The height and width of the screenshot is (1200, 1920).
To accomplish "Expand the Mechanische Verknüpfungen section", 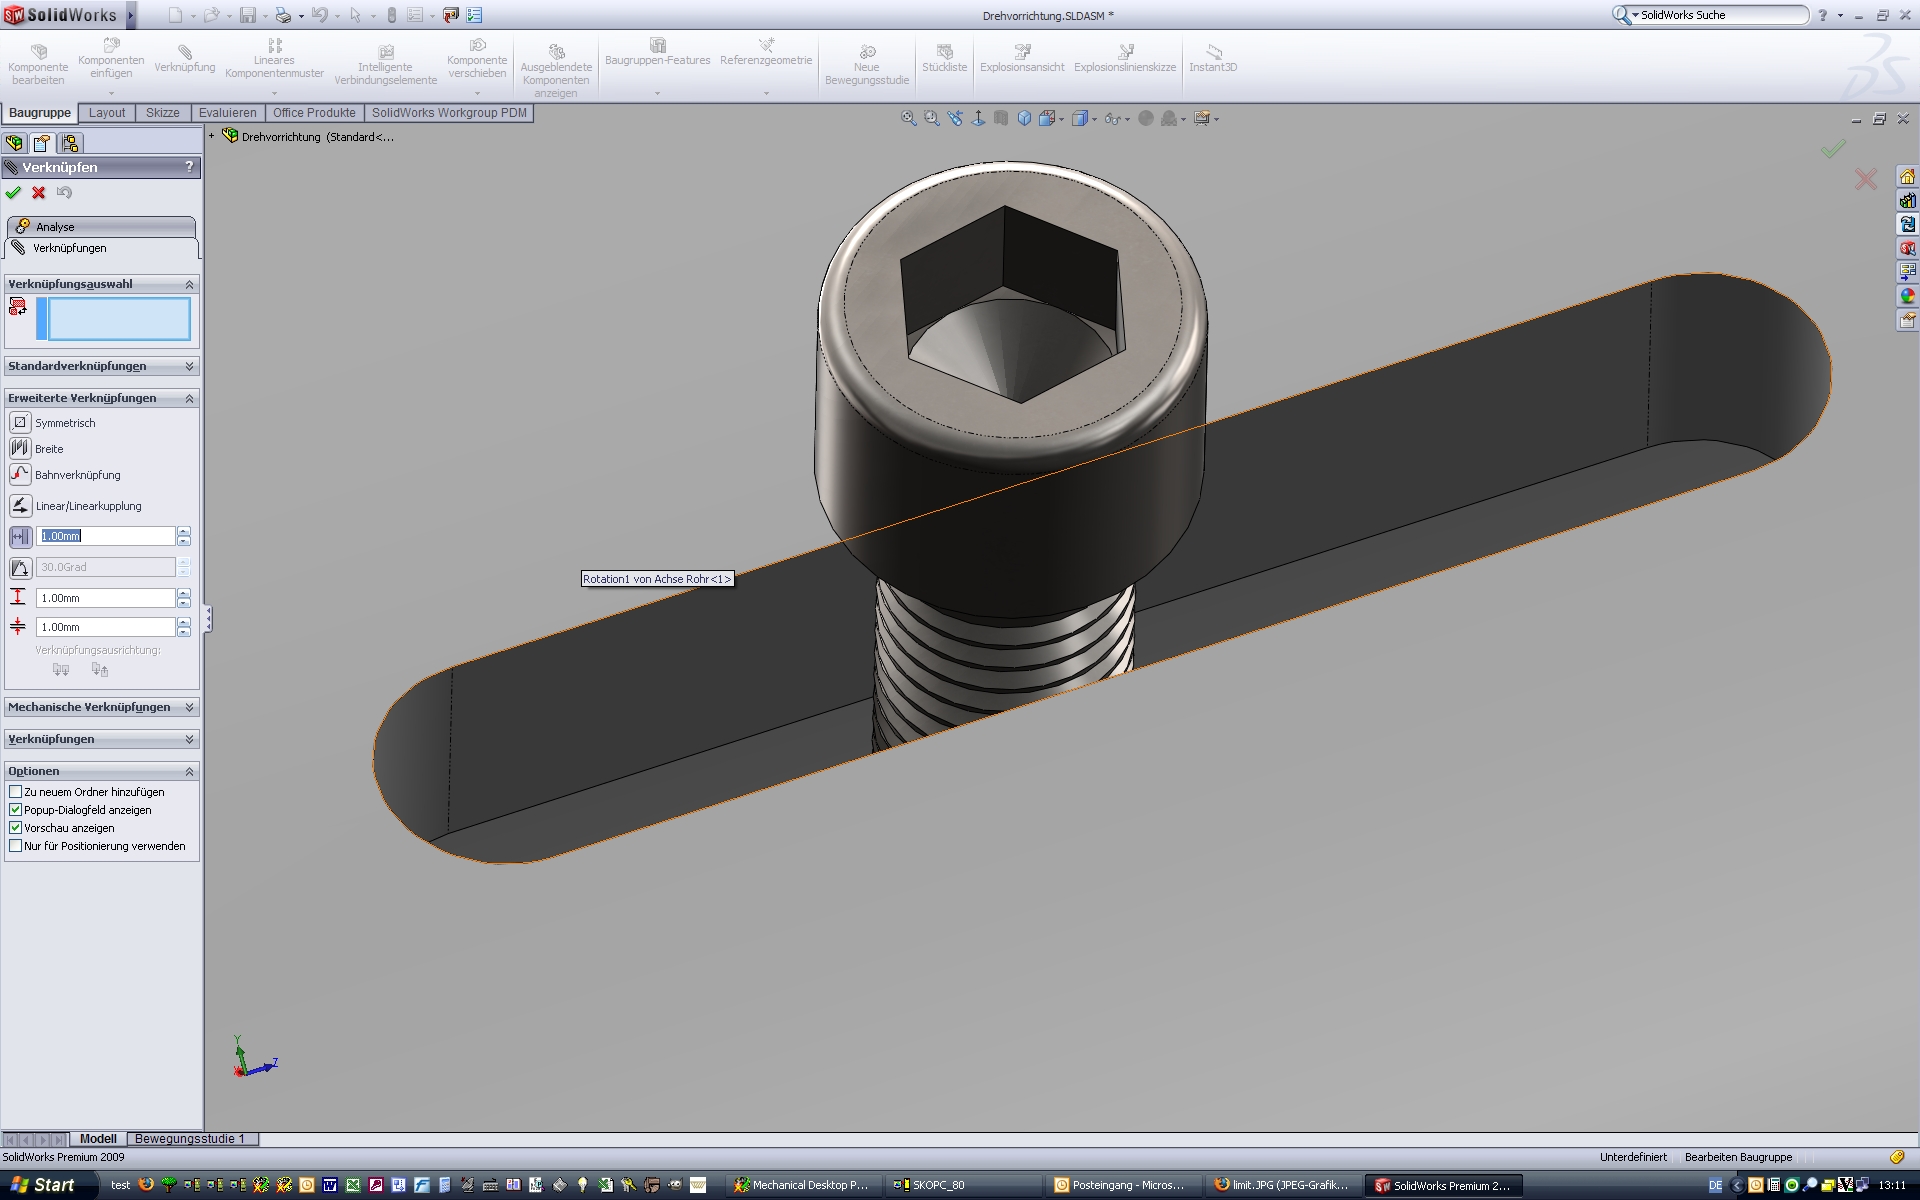I will pos(189,707).
